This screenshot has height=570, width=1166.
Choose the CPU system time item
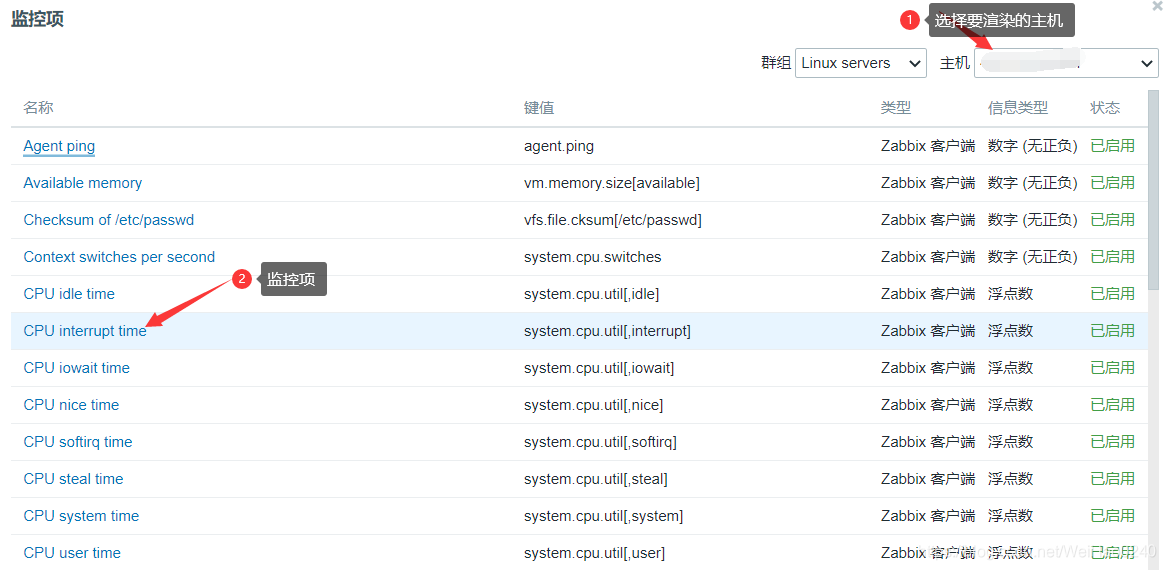(x=81, y=516)
